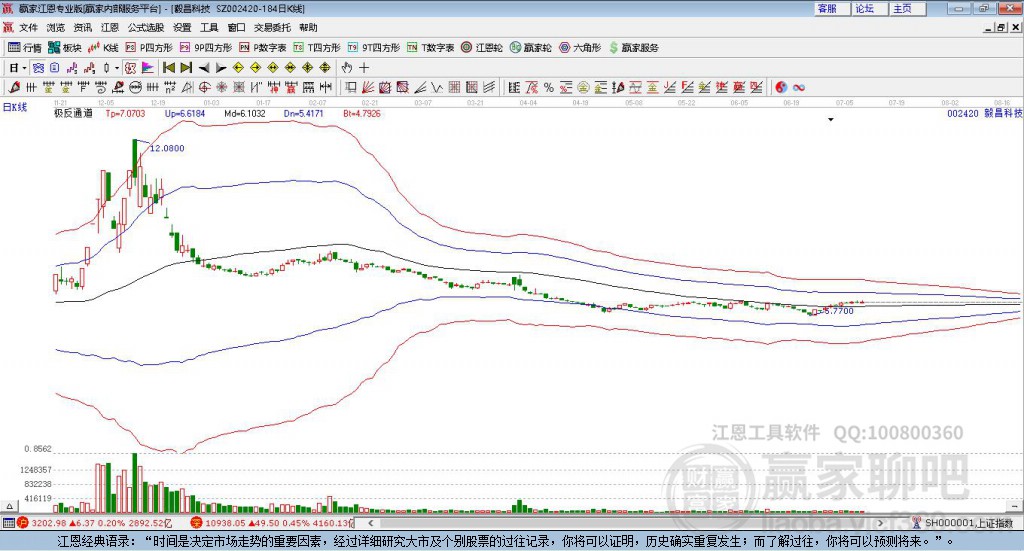Collapse panel with bottom-left up triangle button

coord(9,506)
